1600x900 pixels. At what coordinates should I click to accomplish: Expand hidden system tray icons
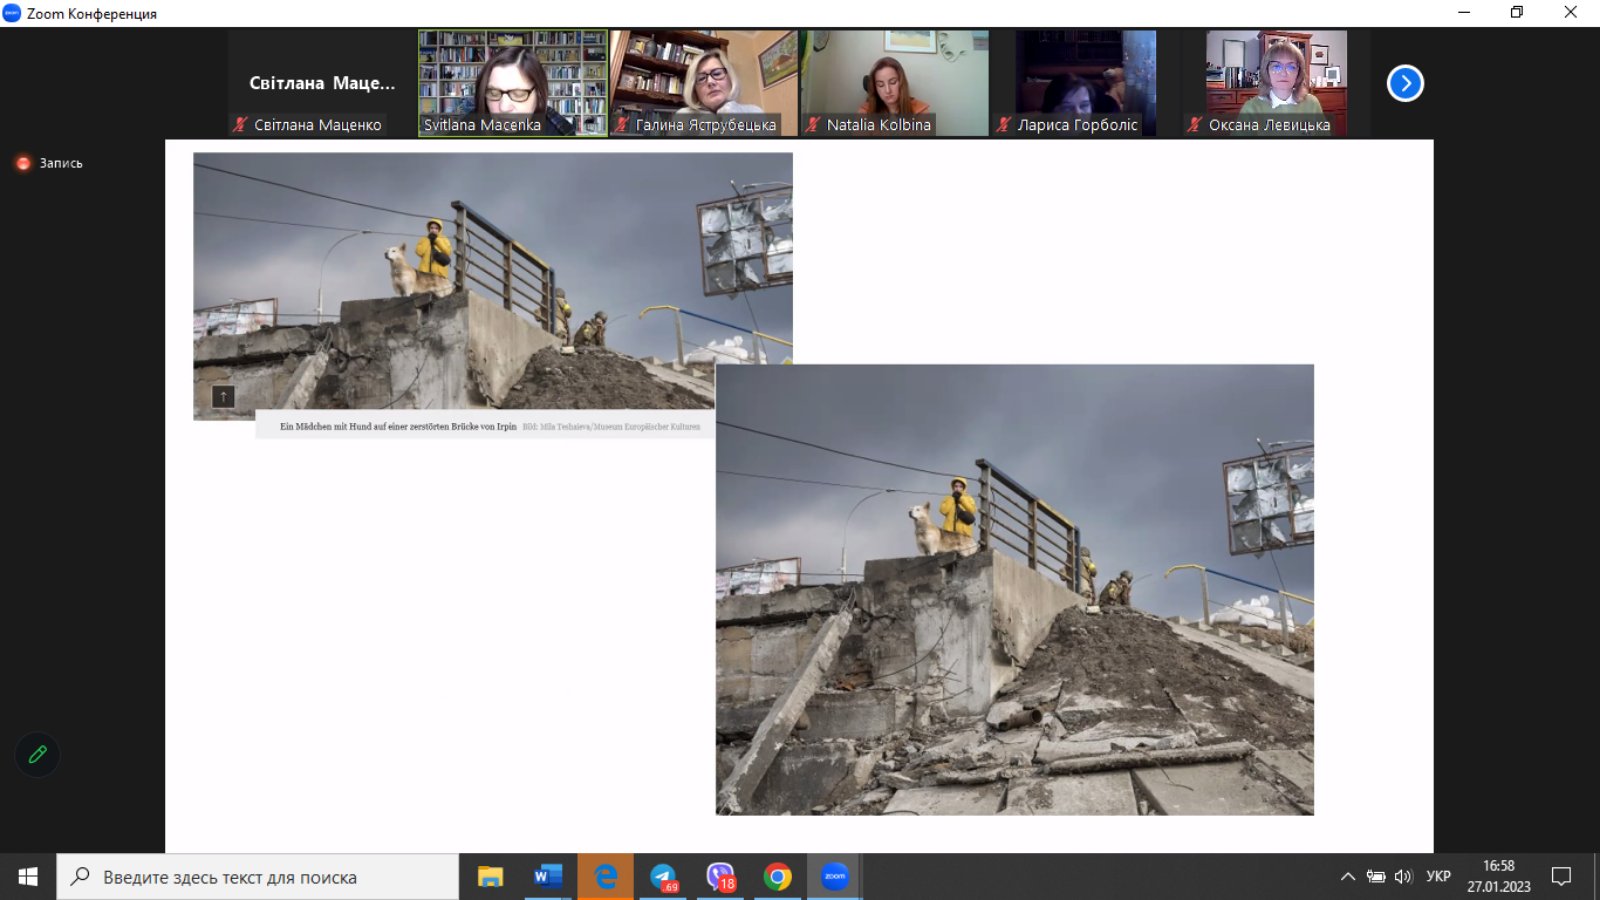1347,877
